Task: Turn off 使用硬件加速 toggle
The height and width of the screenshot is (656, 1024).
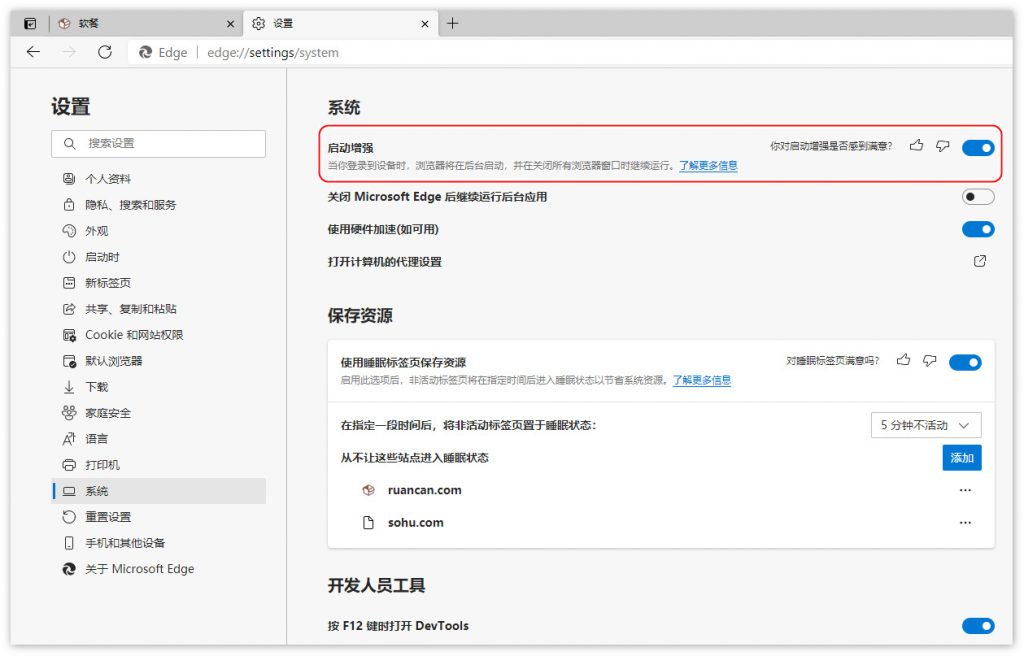Action: 978,229
